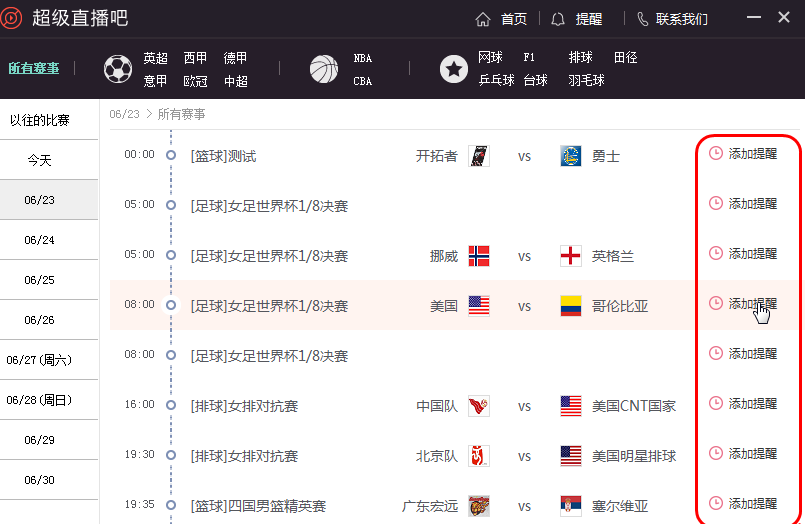Click the 16:00 timeline marker circle
This screenshot has height=524, width=805.
(171, 405)
